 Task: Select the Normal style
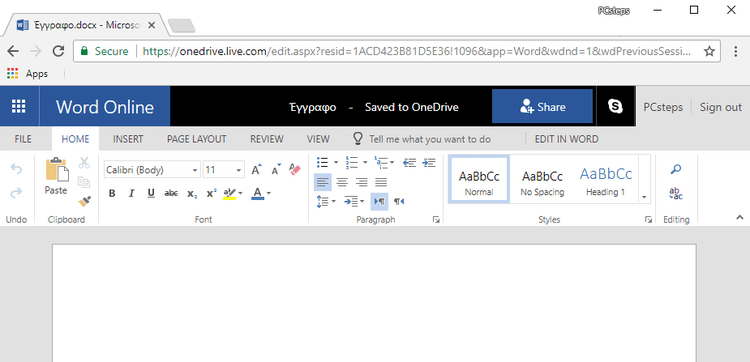[479, 180]
